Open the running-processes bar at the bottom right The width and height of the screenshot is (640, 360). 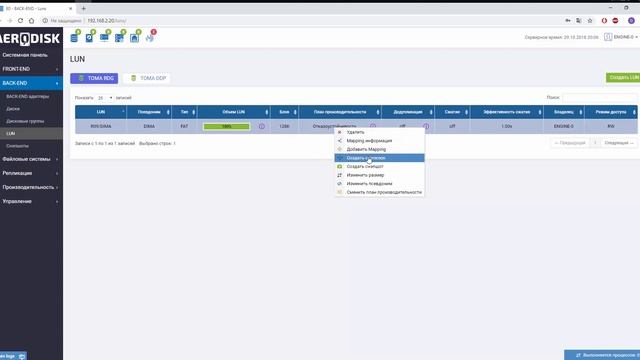point(602,355)
